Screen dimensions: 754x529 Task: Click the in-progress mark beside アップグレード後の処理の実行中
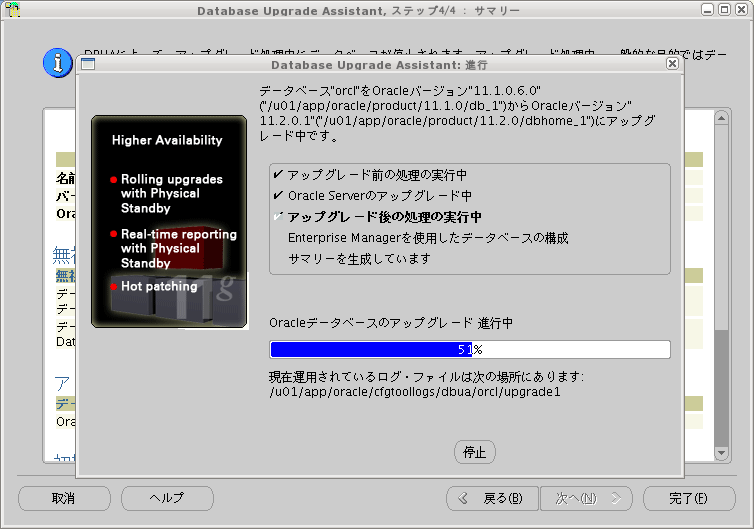coord(278,216)
